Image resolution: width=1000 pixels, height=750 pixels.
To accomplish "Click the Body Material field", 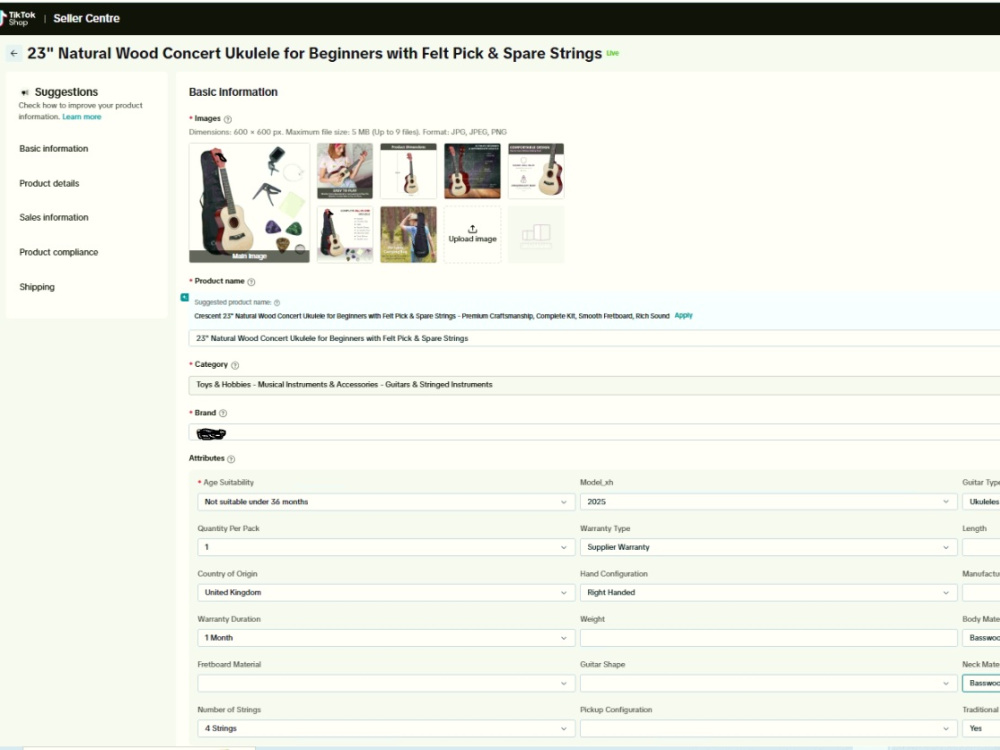I will (x=981, y=638).
